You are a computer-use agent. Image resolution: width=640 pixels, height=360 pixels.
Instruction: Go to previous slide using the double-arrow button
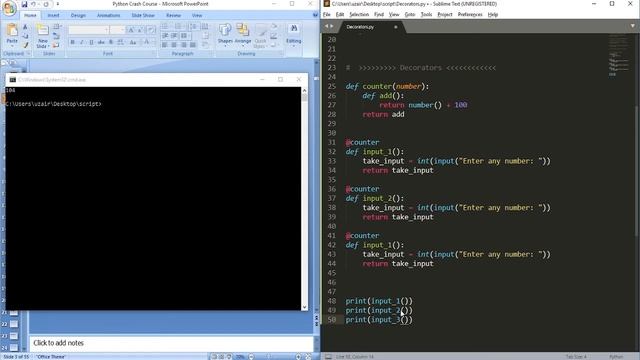click(316, 318)
